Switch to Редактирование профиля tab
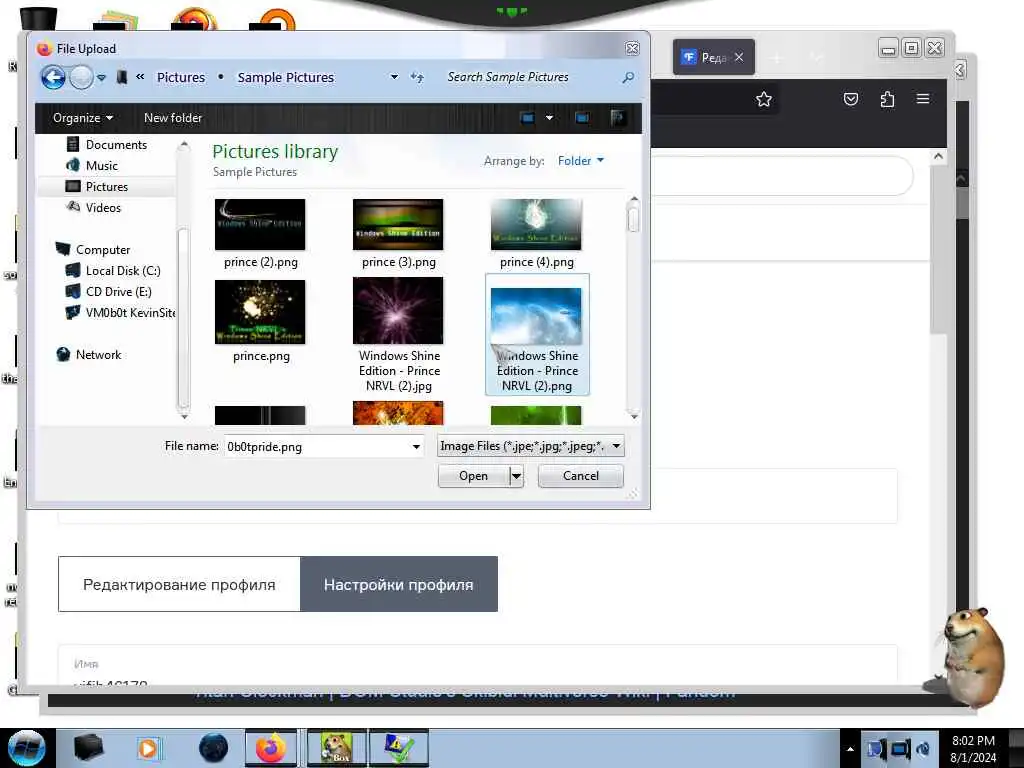This screenshot has width=1024, height=768. [x=179, y=584]
